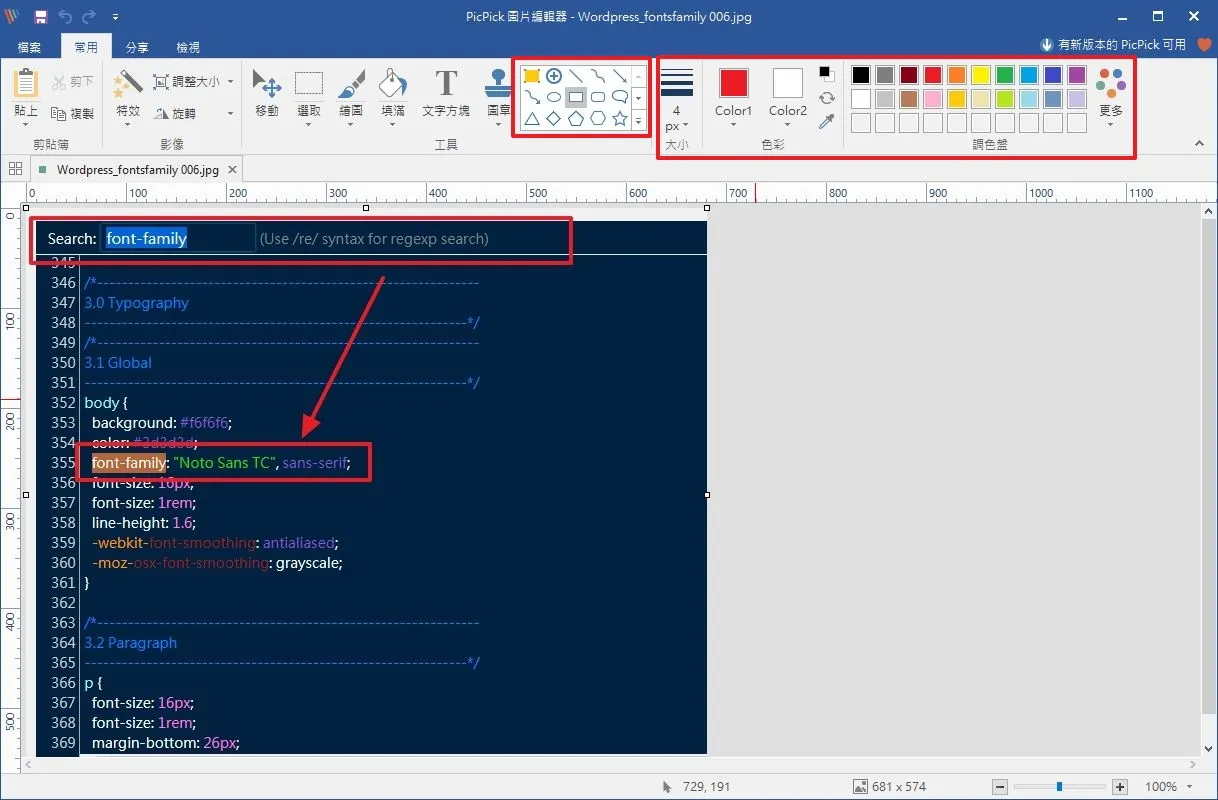Screen dimensions: 1218x800
Task: Close the Wordpress_fontsfamily 006.jpg tab
Action: [232, 170]
